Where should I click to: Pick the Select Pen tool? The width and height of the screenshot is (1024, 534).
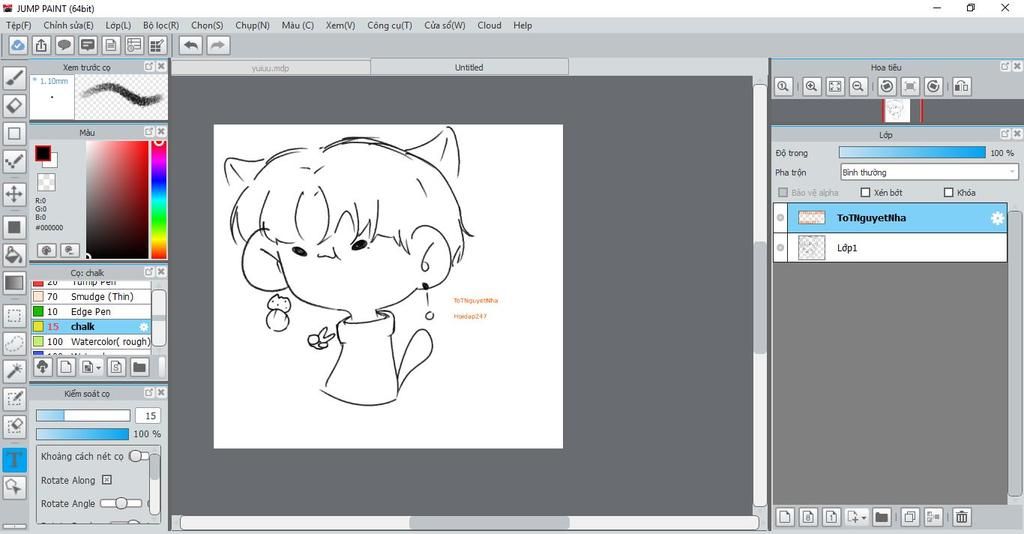[x=14, y=399]
